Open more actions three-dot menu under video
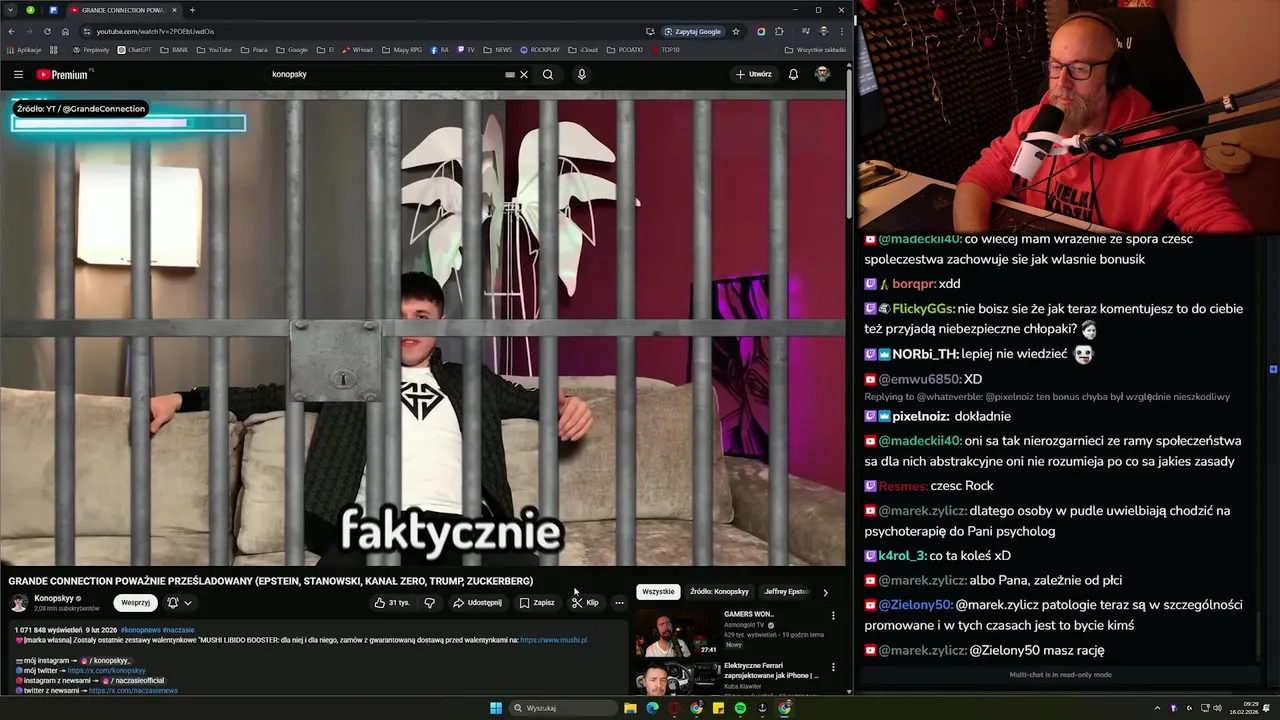 (619, 603)
